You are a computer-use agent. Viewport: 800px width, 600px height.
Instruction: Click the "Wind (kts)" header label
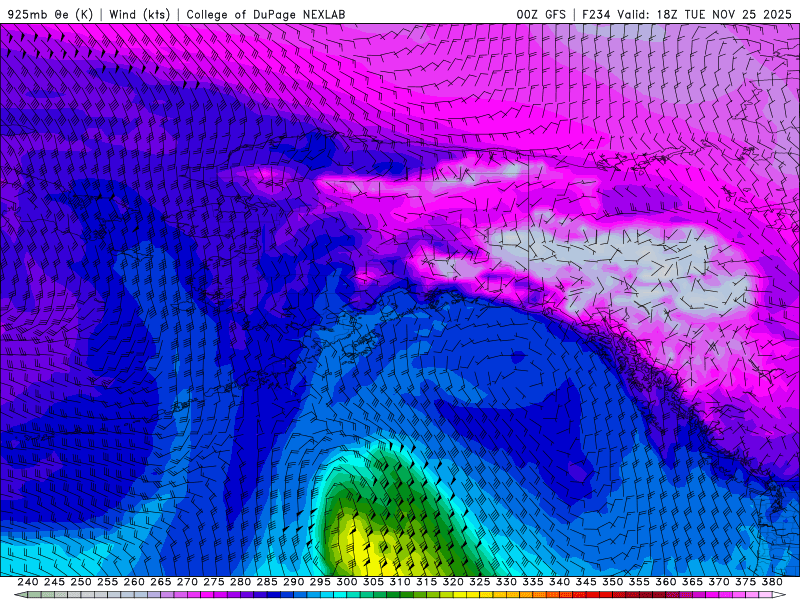pos(140,14)
